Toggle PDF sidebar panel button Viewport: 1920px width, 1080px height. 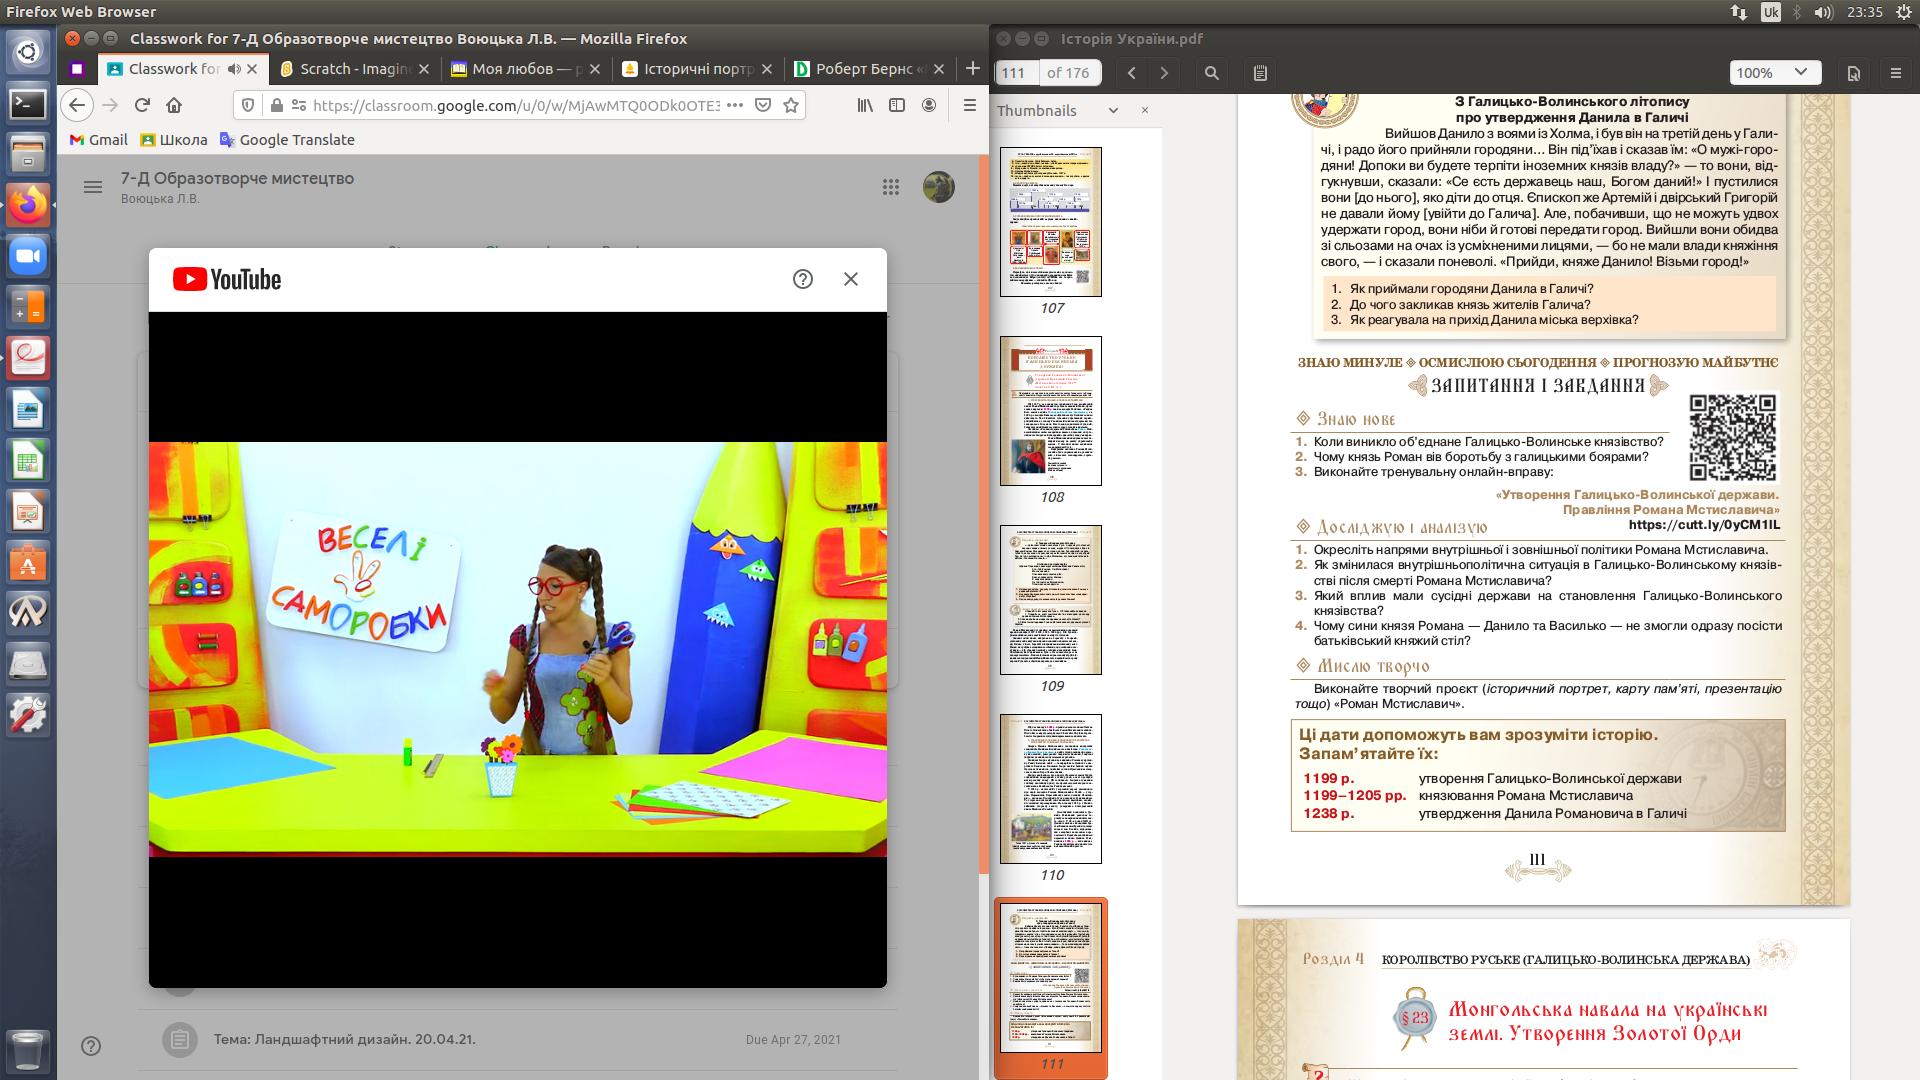coord(1260,73)
